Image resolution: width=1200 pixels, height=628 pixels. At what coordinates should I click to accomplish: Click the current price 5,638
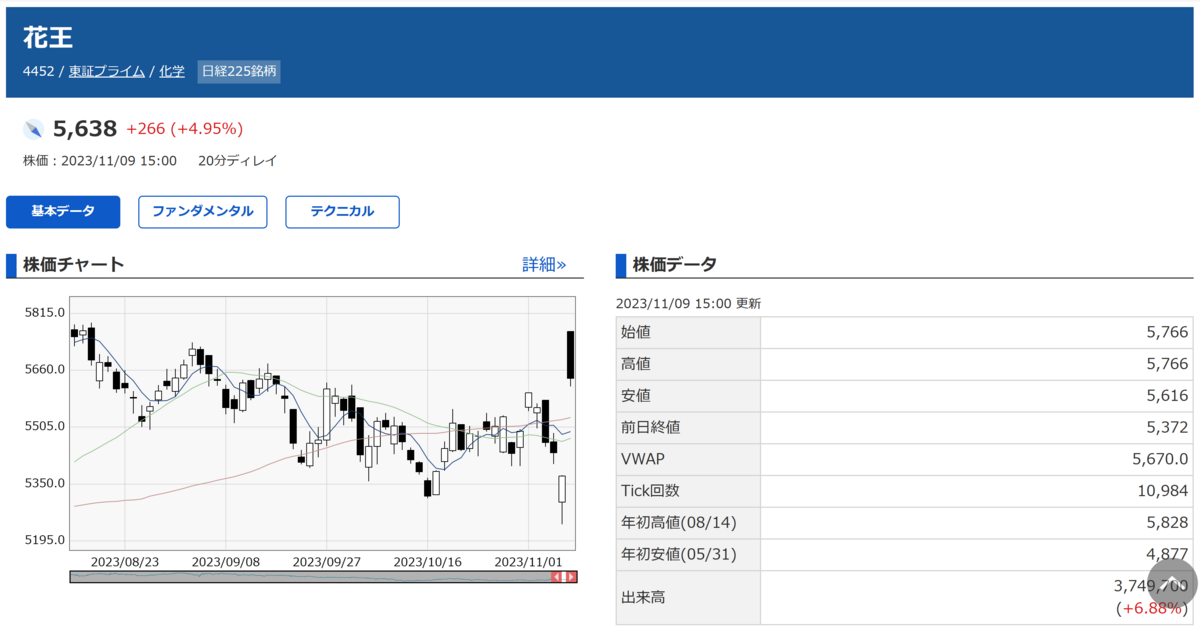[x=85, y=129]
